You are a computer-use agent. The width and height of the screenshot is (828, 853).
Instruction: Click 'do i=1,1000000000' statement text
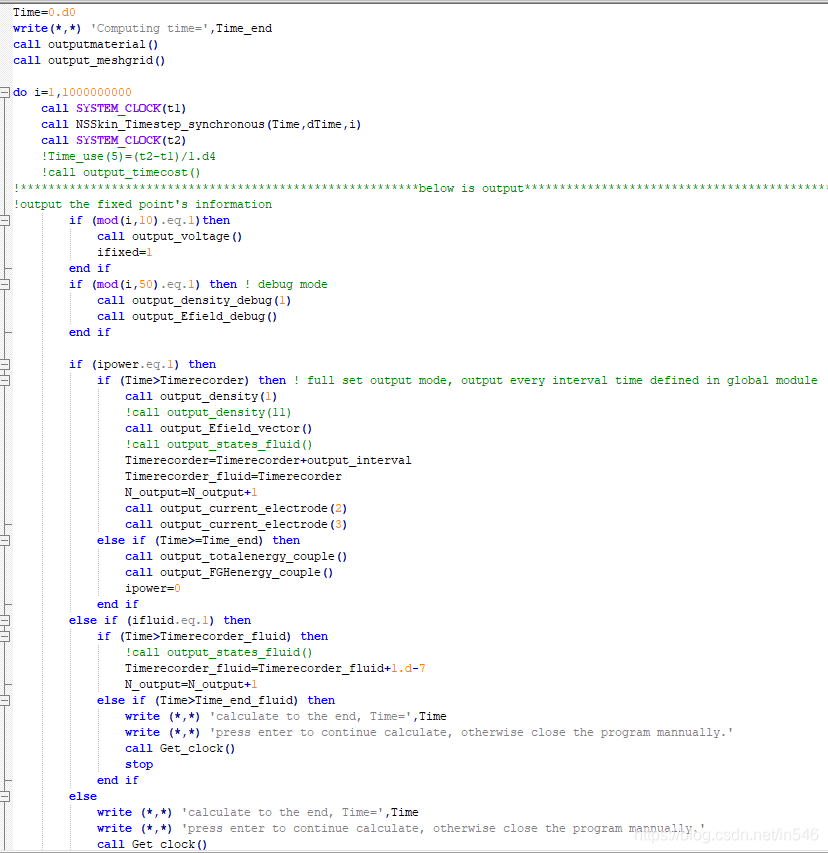[72, 92]
